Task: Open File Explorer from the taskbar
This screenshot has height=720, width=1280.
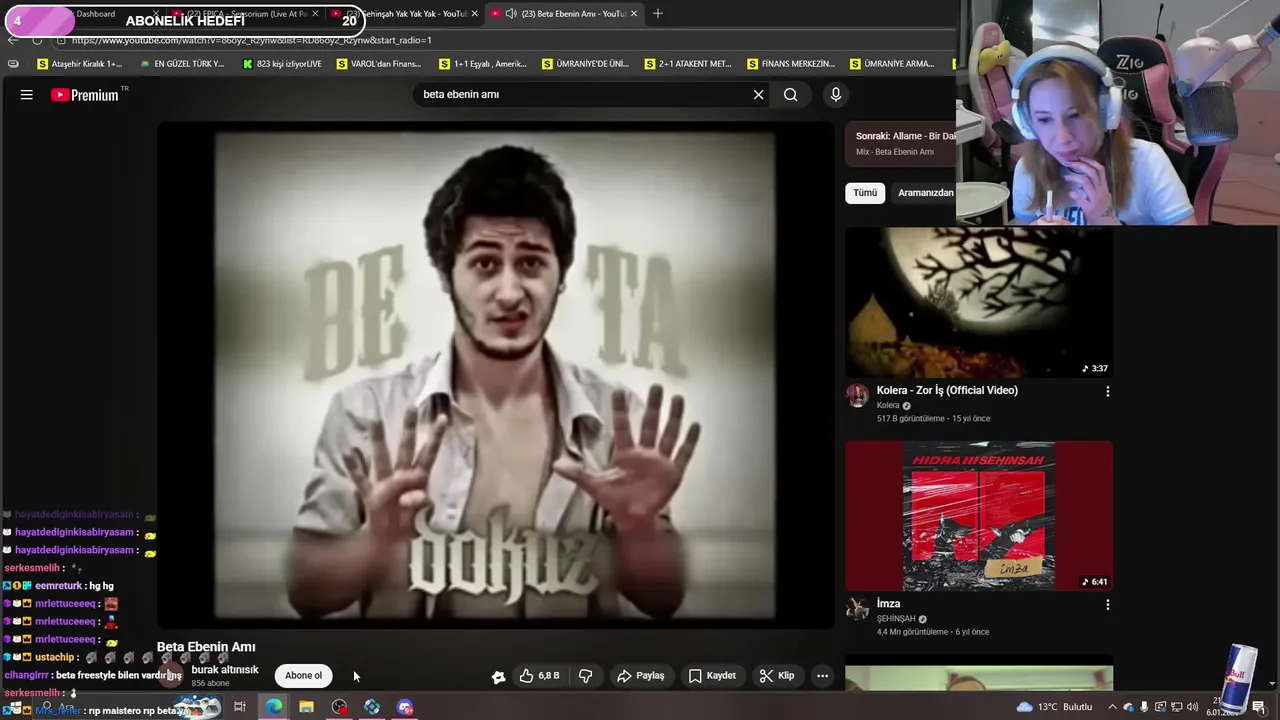Action: [x=306, y=707]
